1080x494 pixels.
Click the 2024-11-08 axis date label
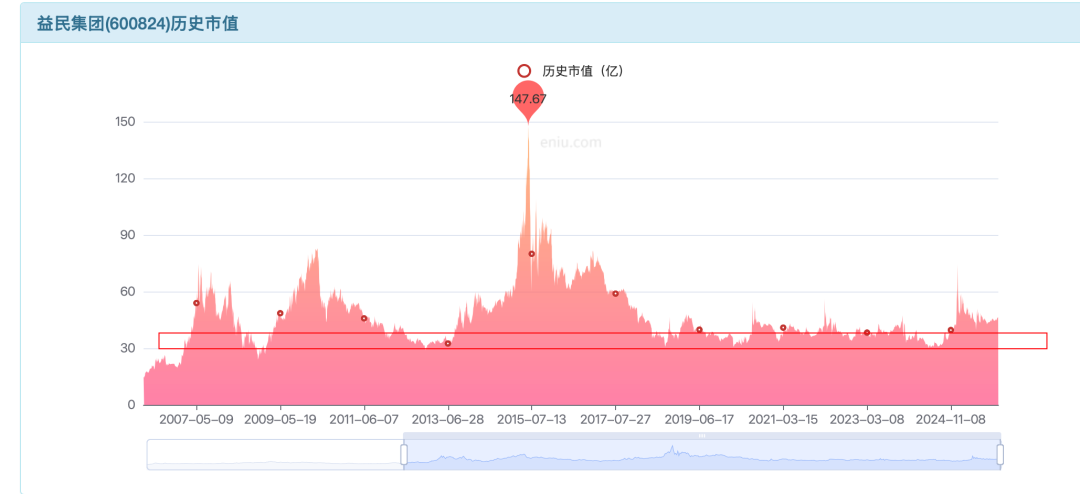point(951,420)
